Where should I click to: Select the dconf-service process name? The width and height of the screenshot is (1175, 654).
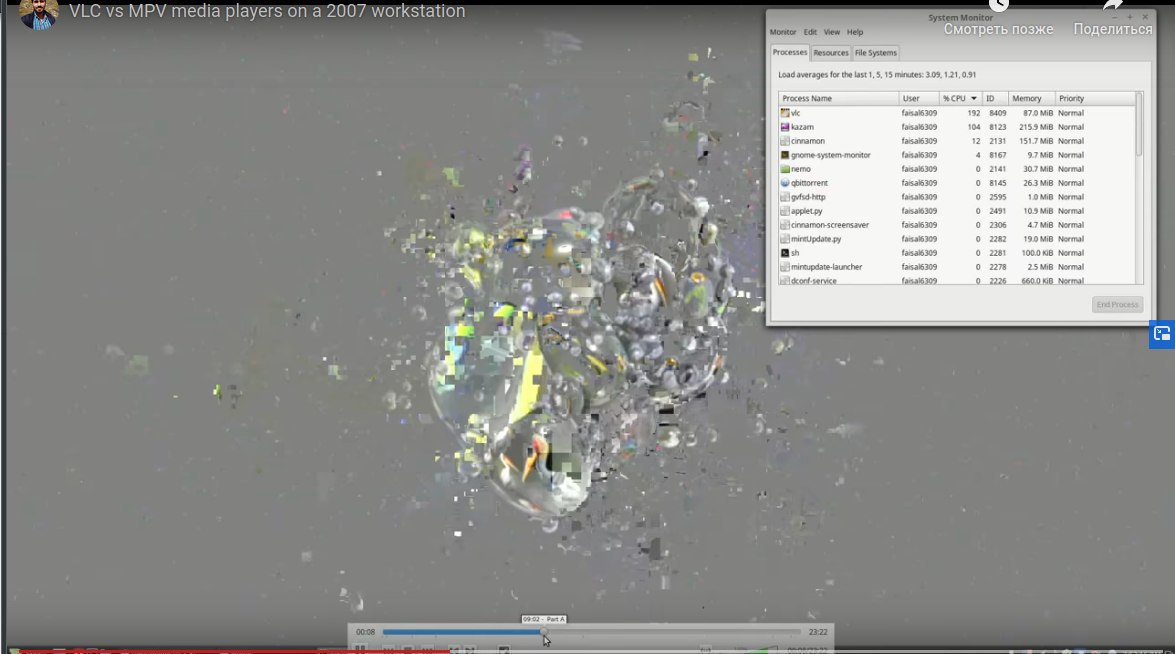pyautogui.click(x=814, y=280)
